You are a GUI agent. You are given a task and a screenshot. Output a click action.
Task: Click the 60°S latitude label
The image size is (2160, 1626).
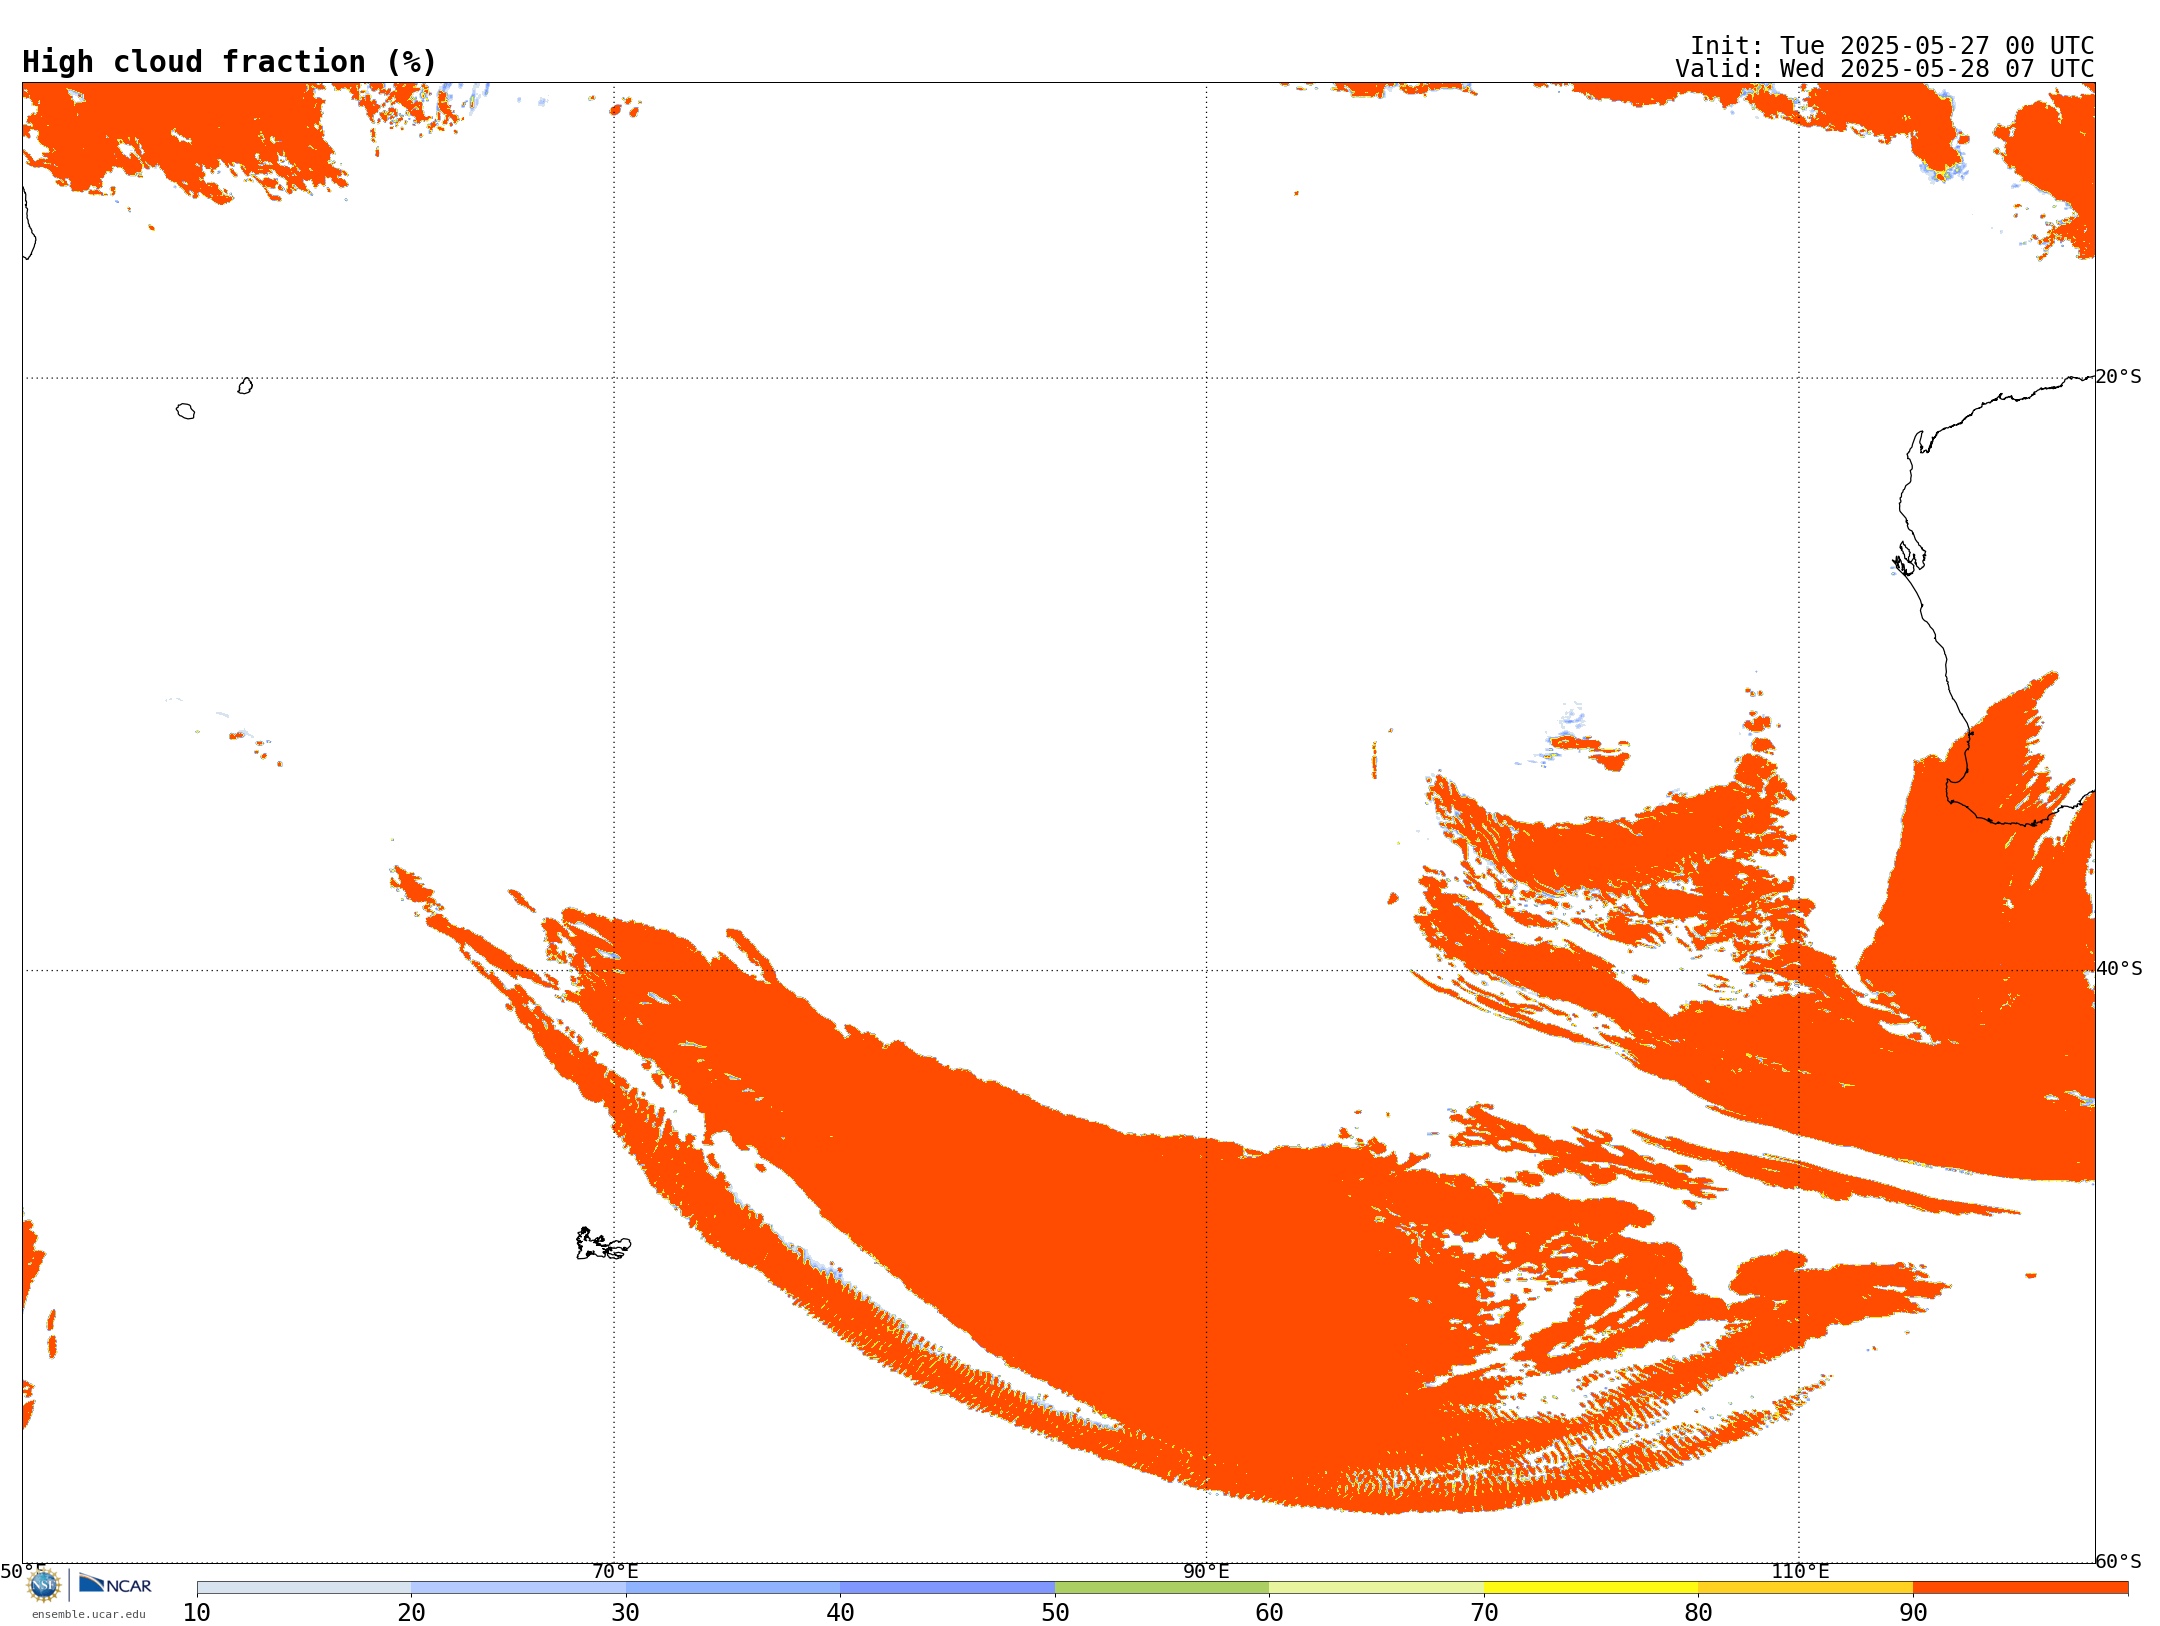[2119, 1561]
